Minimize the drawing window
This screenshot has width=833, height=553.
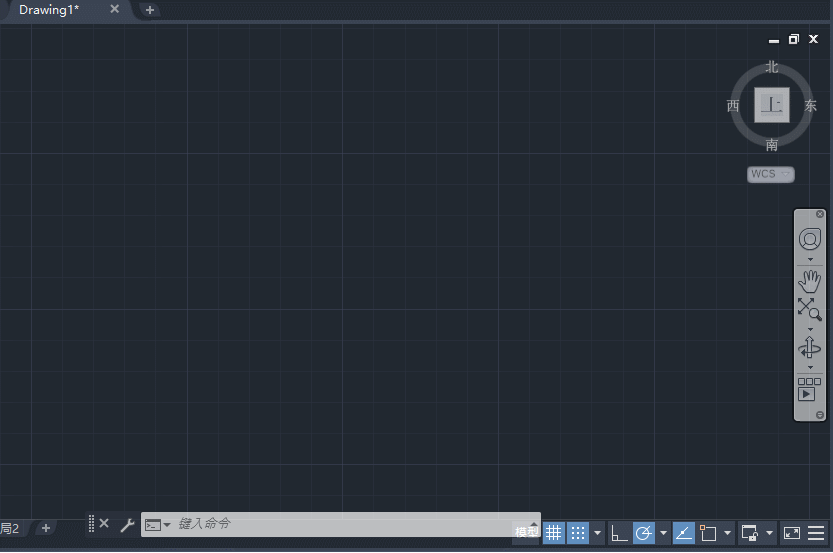[x=774, y=40]
